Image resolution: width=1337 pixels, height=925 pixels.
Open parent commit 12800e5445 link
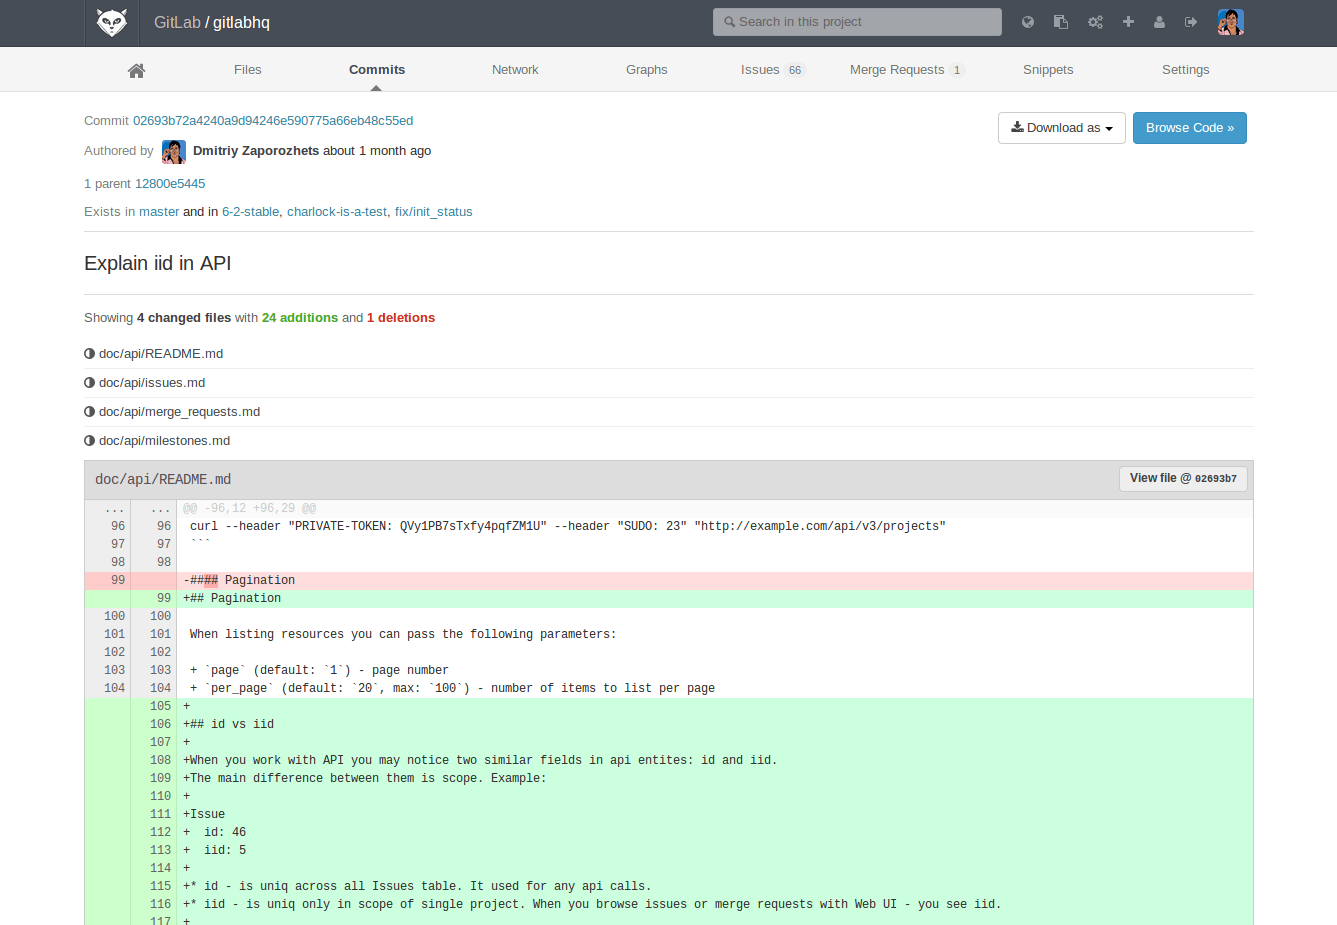pos(170,184)
